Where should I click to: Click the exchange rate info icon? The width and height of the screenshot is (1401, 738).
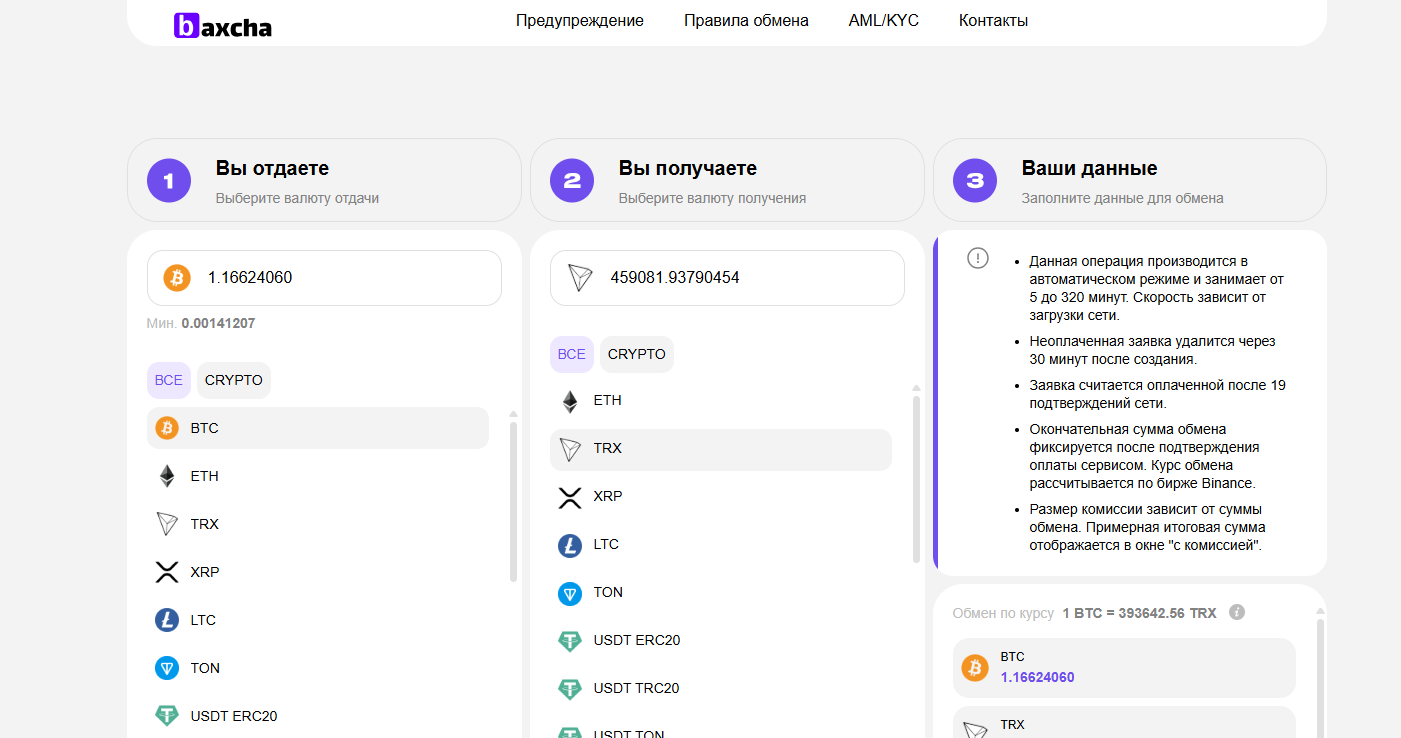(x=1236, y=612)
